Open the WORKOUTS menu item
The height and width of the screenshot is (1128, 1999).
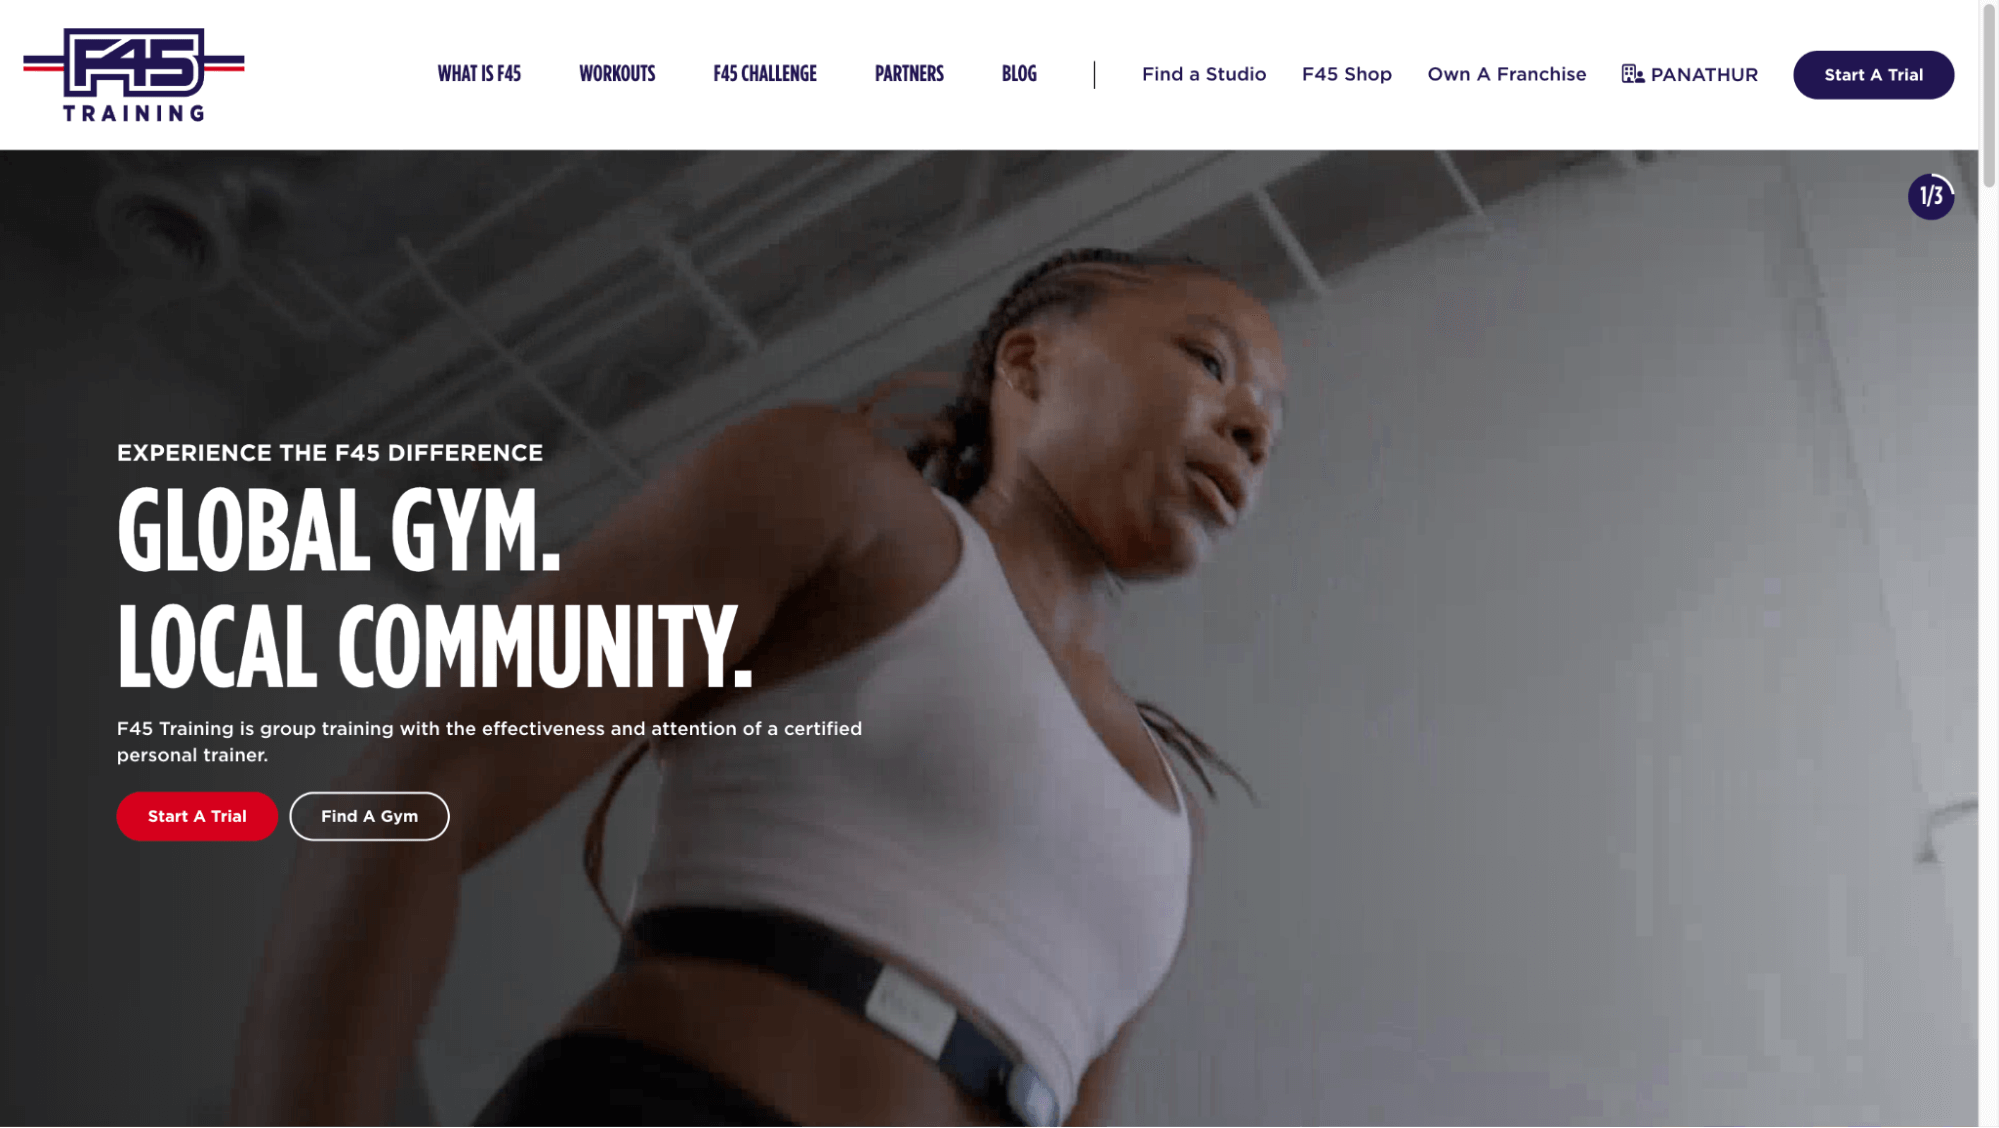point(617,74)
